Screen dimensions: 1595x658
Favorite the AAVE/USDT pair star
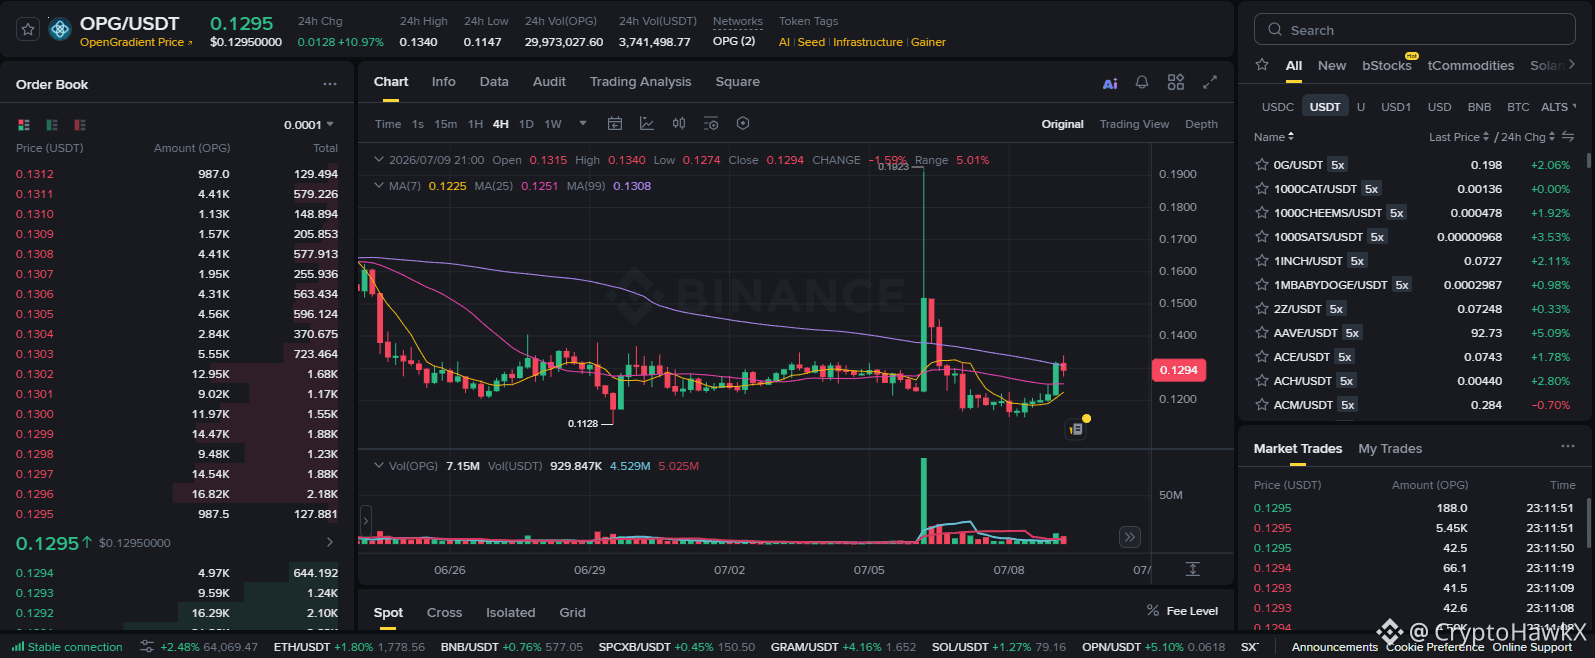pos(1262,333)
